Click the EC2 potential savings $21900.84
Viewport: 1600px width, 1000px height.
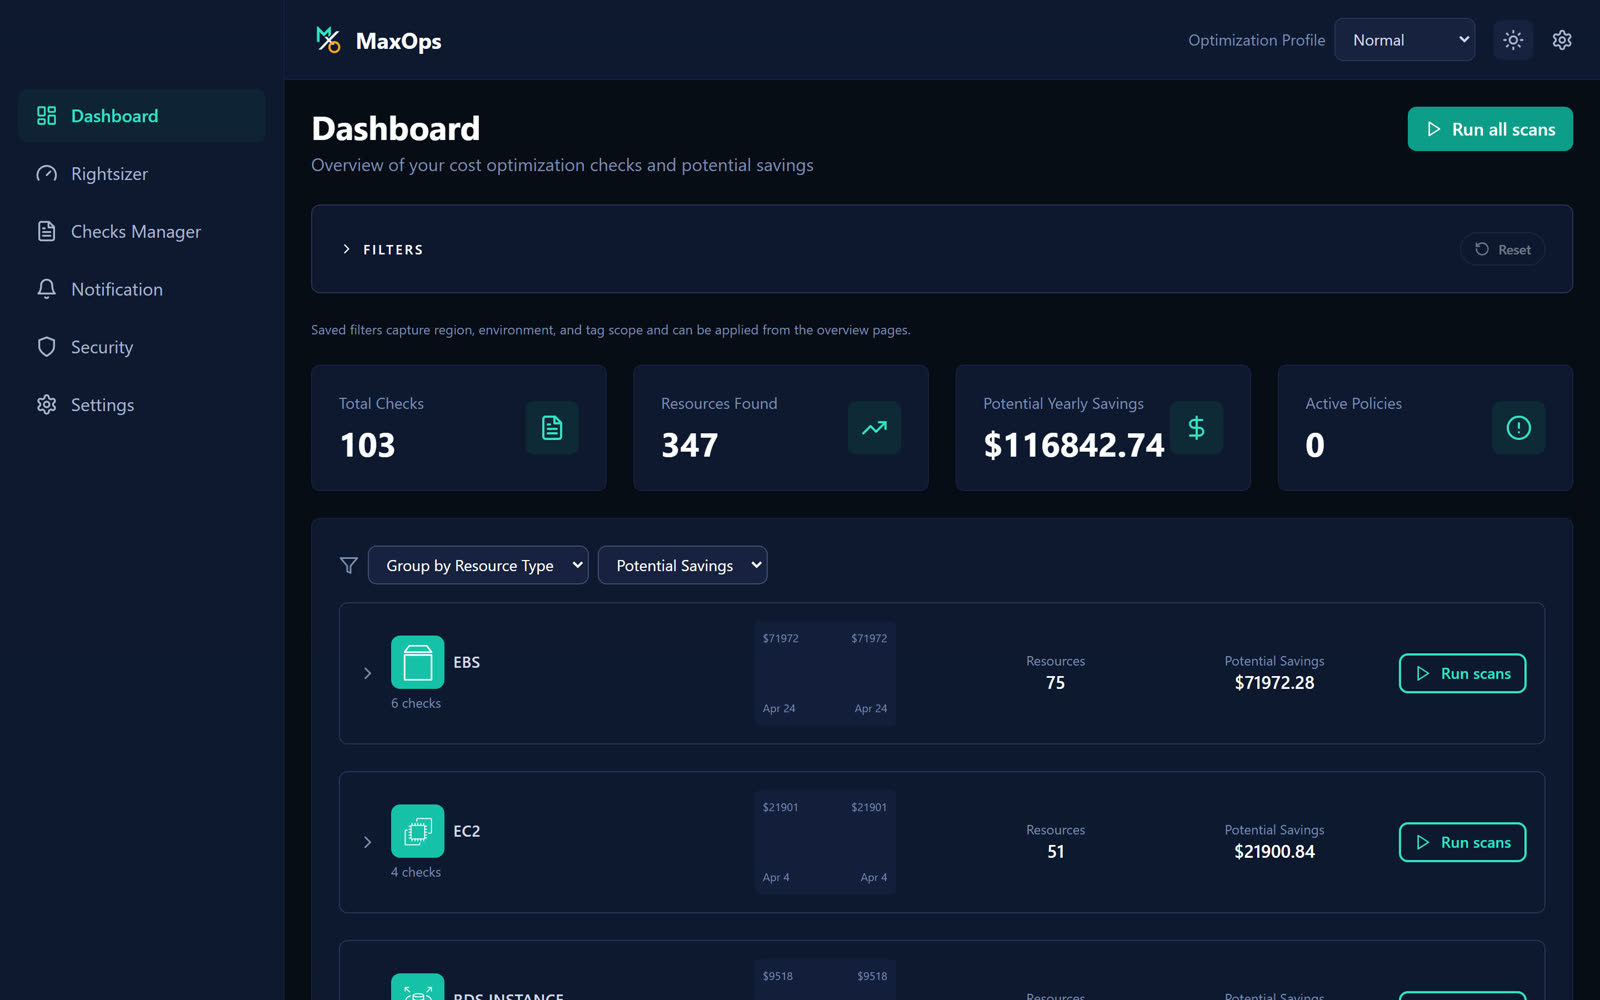coord(1274,852)
